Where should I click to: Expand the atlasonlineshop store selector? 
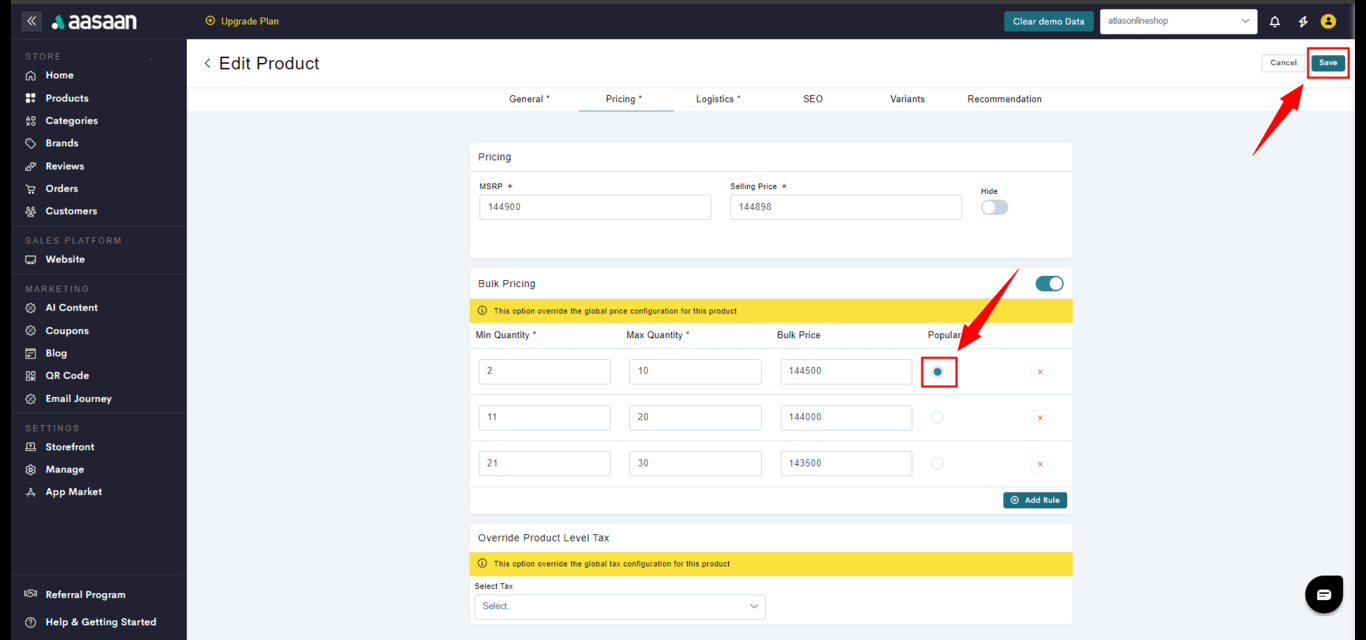(x=1178, y=21)
